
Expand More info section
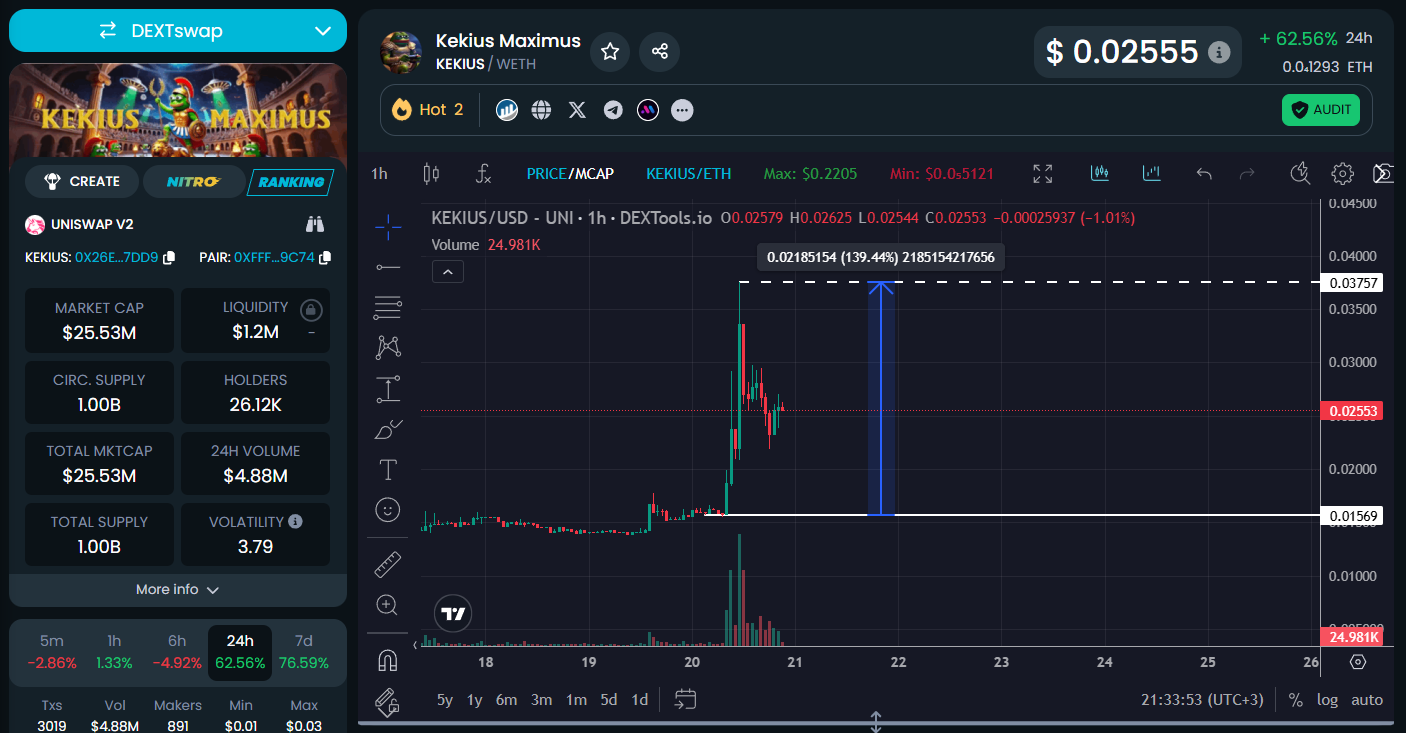[x=177, y=590]
